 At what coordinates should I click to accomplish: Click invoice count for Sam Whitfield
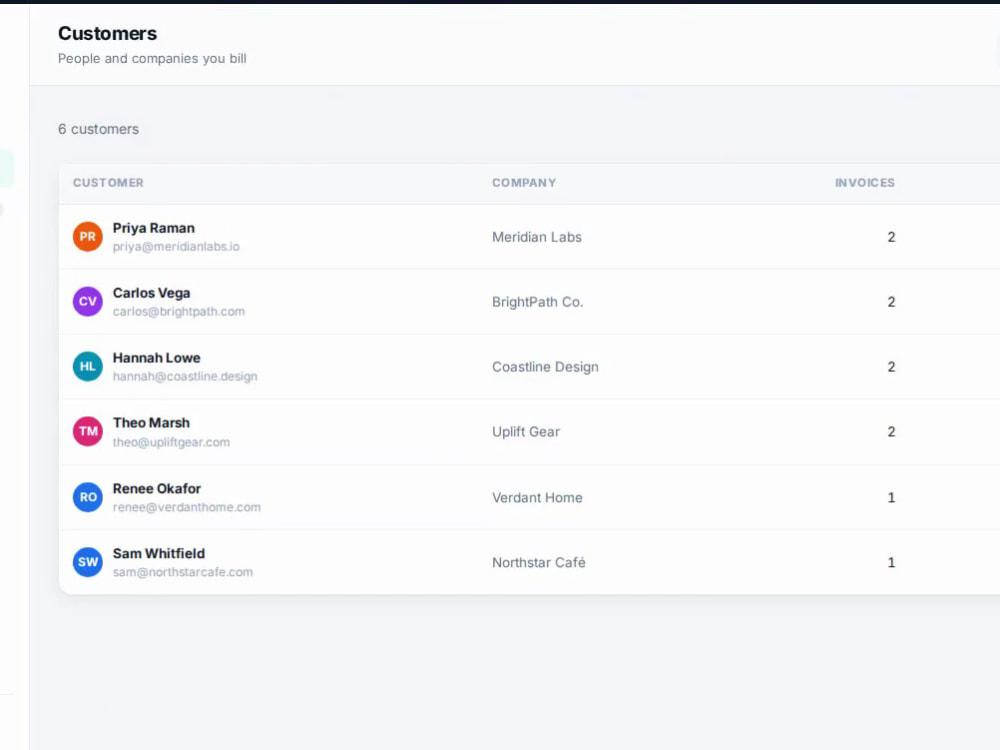pos(891,563)
